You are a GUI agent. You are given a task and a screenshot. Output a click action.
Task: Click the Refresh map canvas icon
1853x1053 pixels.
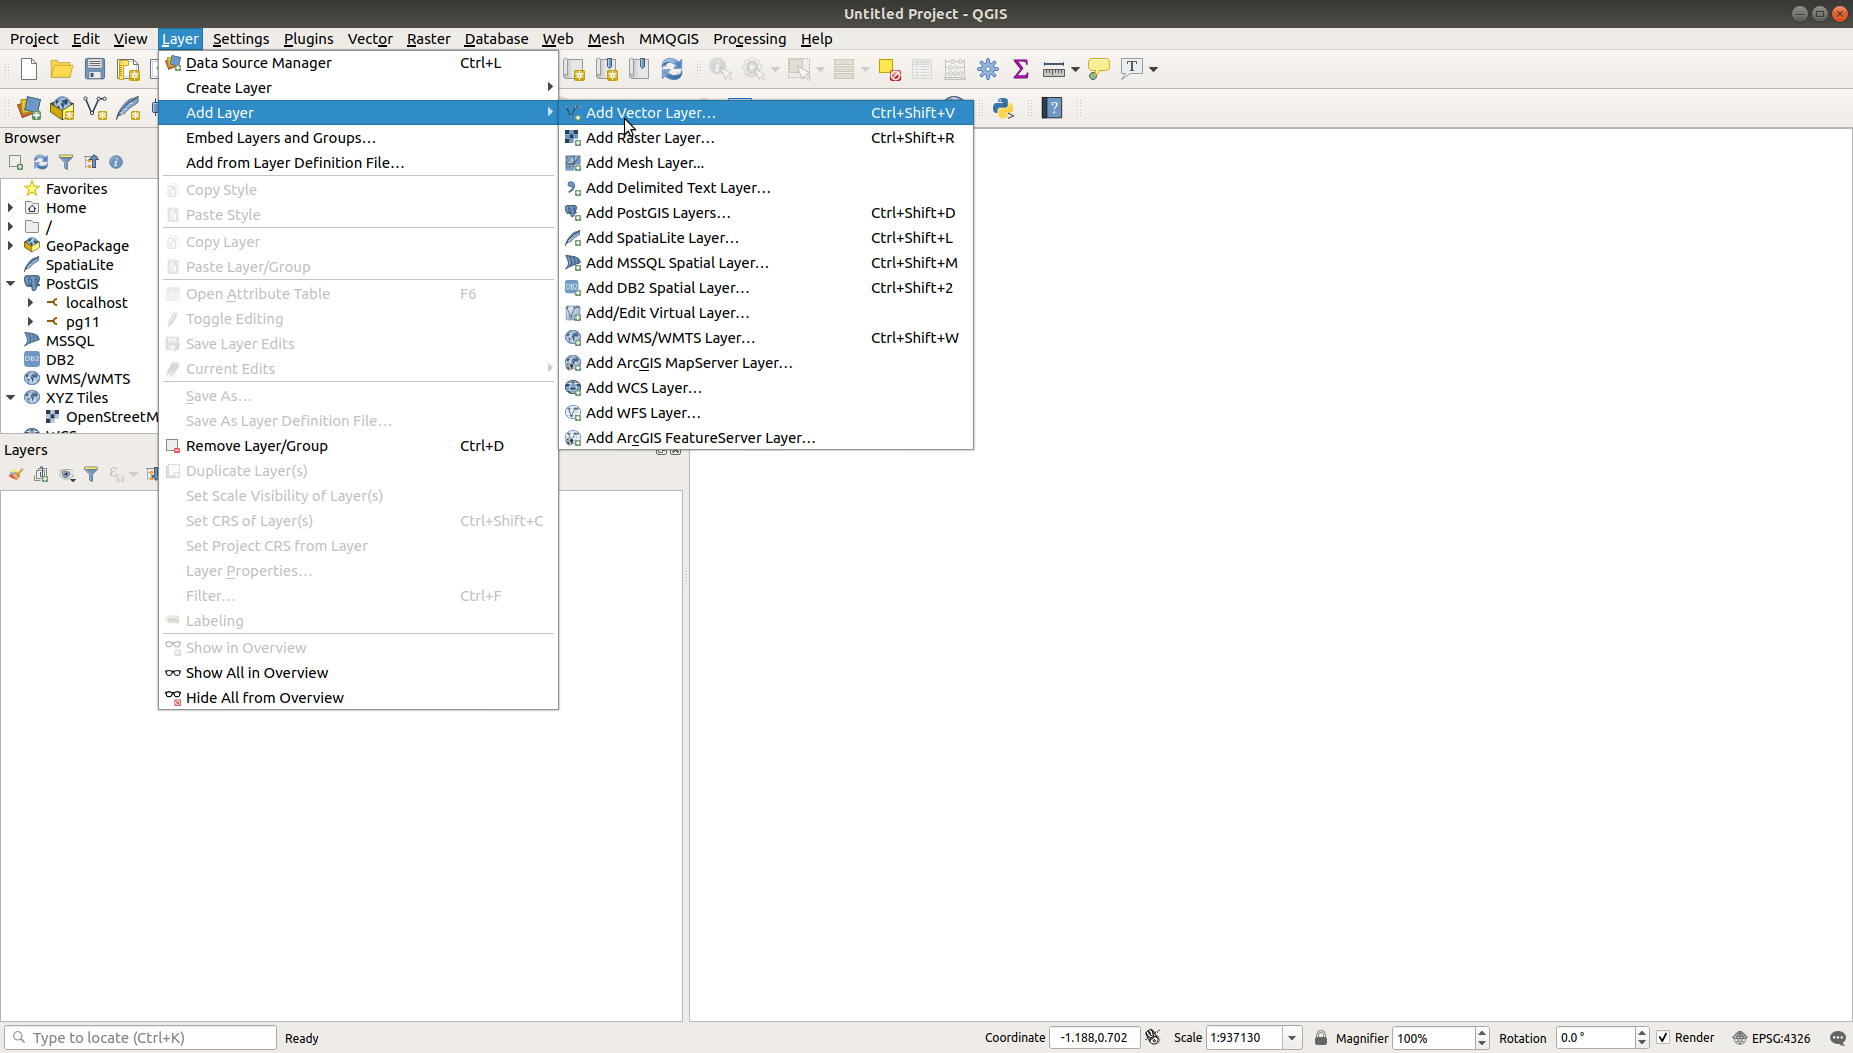(x=672, y=69)
